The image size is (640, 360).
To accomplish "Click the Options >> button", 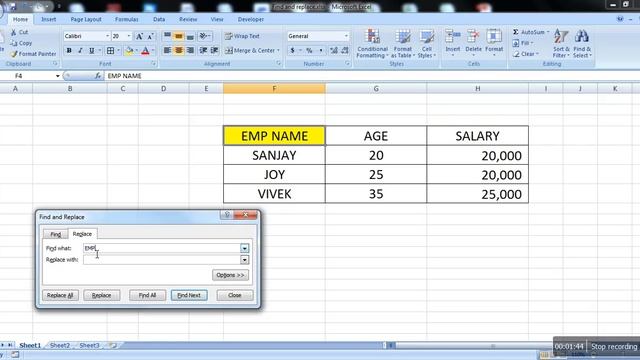I will (230, 275).
